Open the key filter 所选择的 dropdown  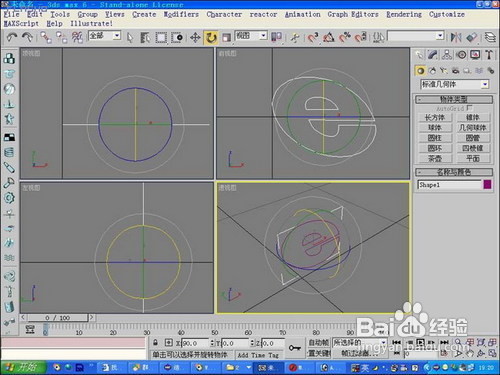[x=360, y=342]
